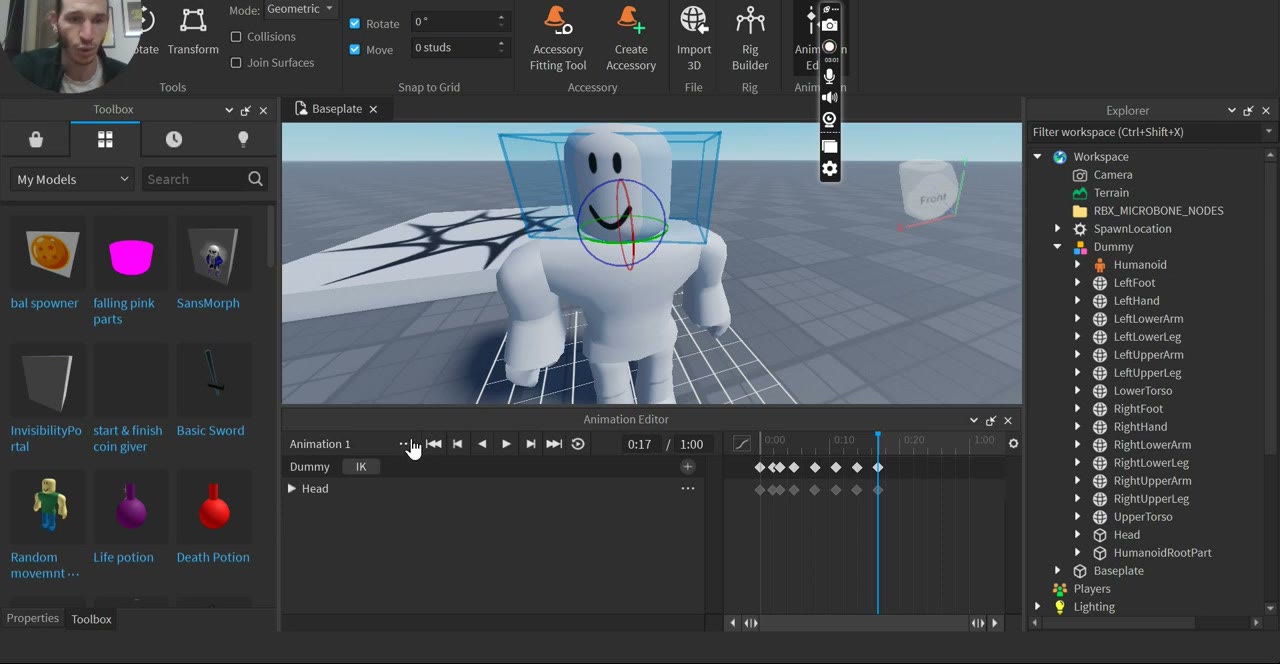Screen dimensions: 1280x664
Task: Open the My Models category dropdown
Action: pos(72,179)
